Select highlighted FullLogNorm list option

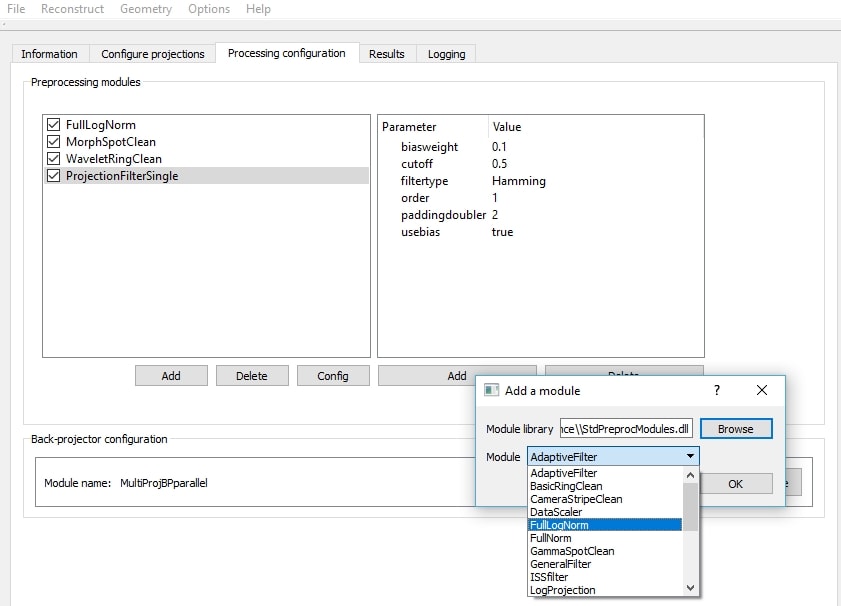(606, 525)
